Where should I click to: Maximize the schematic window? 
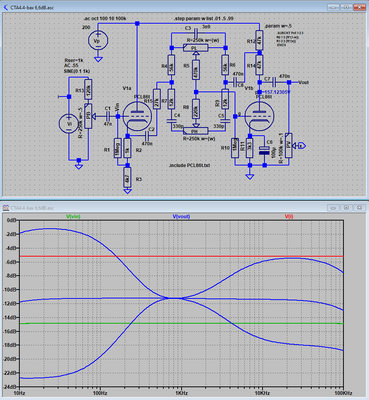pyautogui.click(x=346, y=7)
